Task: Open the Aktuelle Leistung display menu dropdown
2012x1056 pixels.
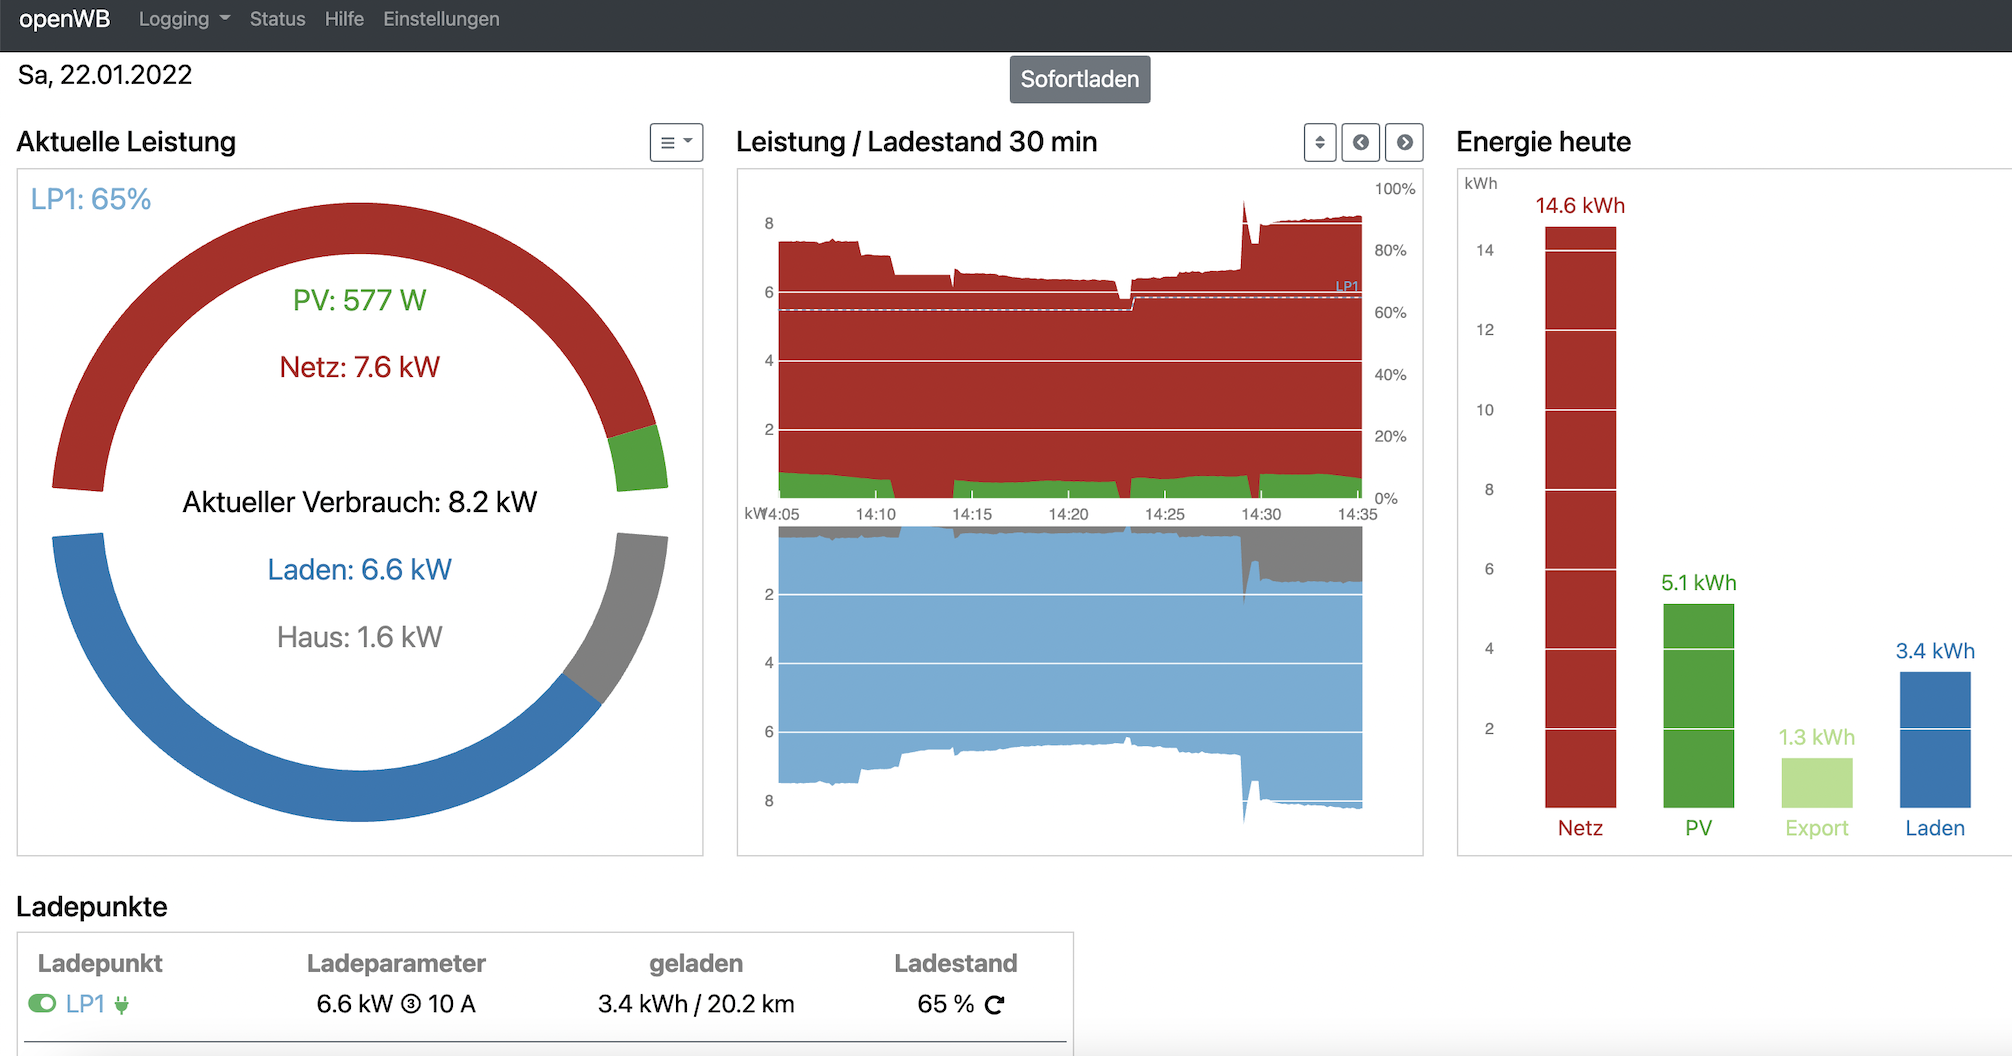Action: [x=676, y=143]
